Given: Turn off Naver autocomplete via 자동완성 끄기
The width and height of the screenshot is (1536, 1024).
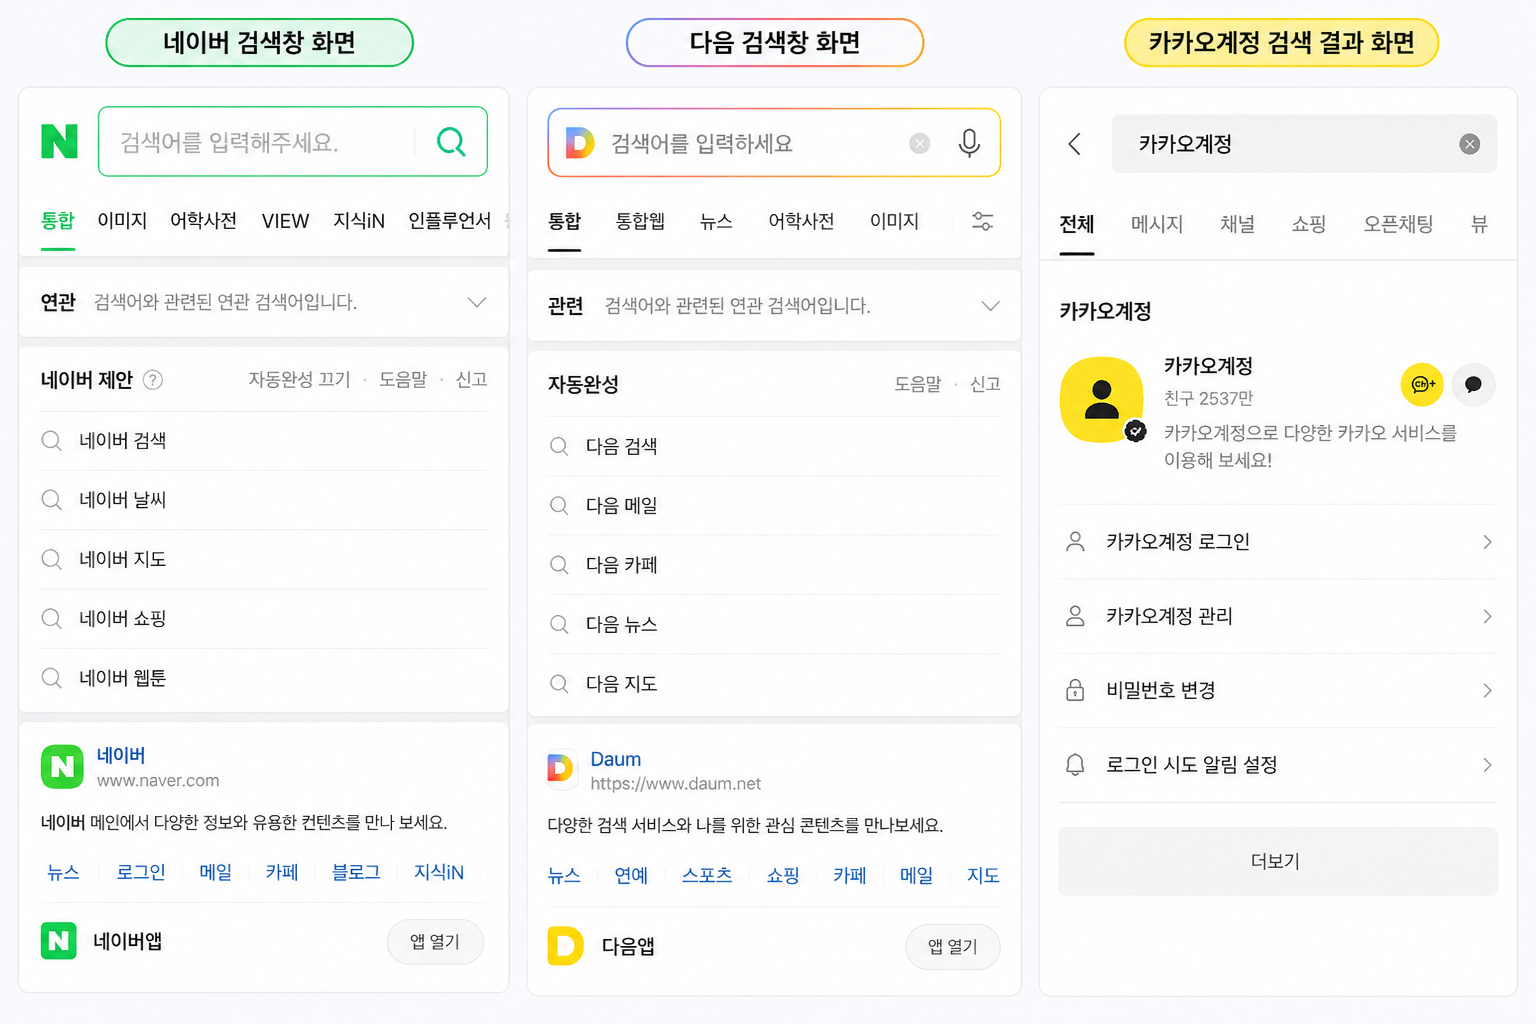Looking at the screenshot, I should (x=300, y=380).
